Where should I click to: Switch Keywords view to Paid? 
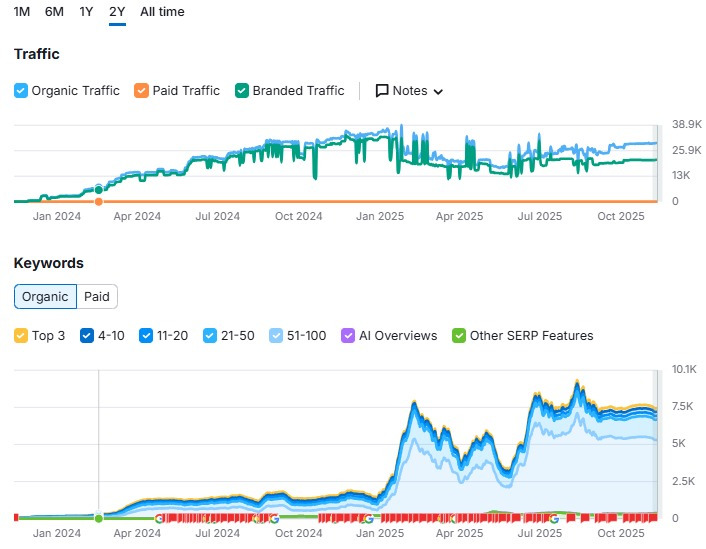pos(97,296)
